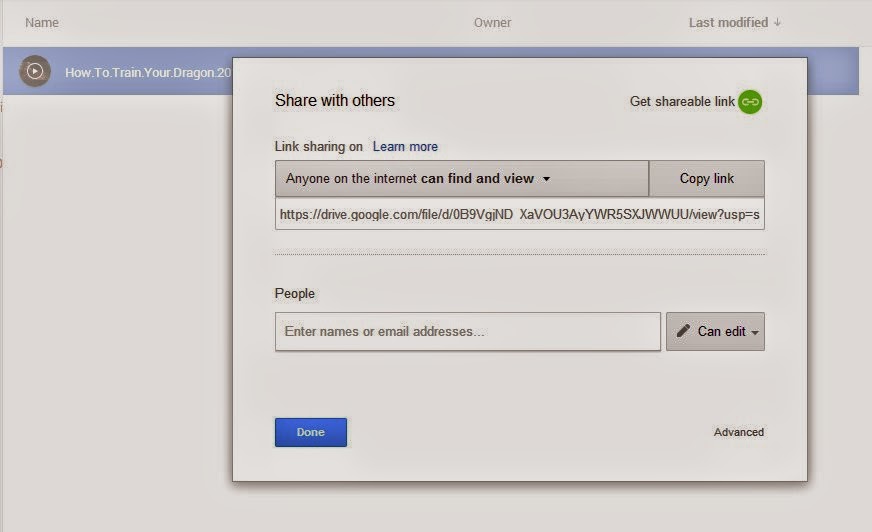Click the blue Done button
Screen dimensions: 872x532
310,432
